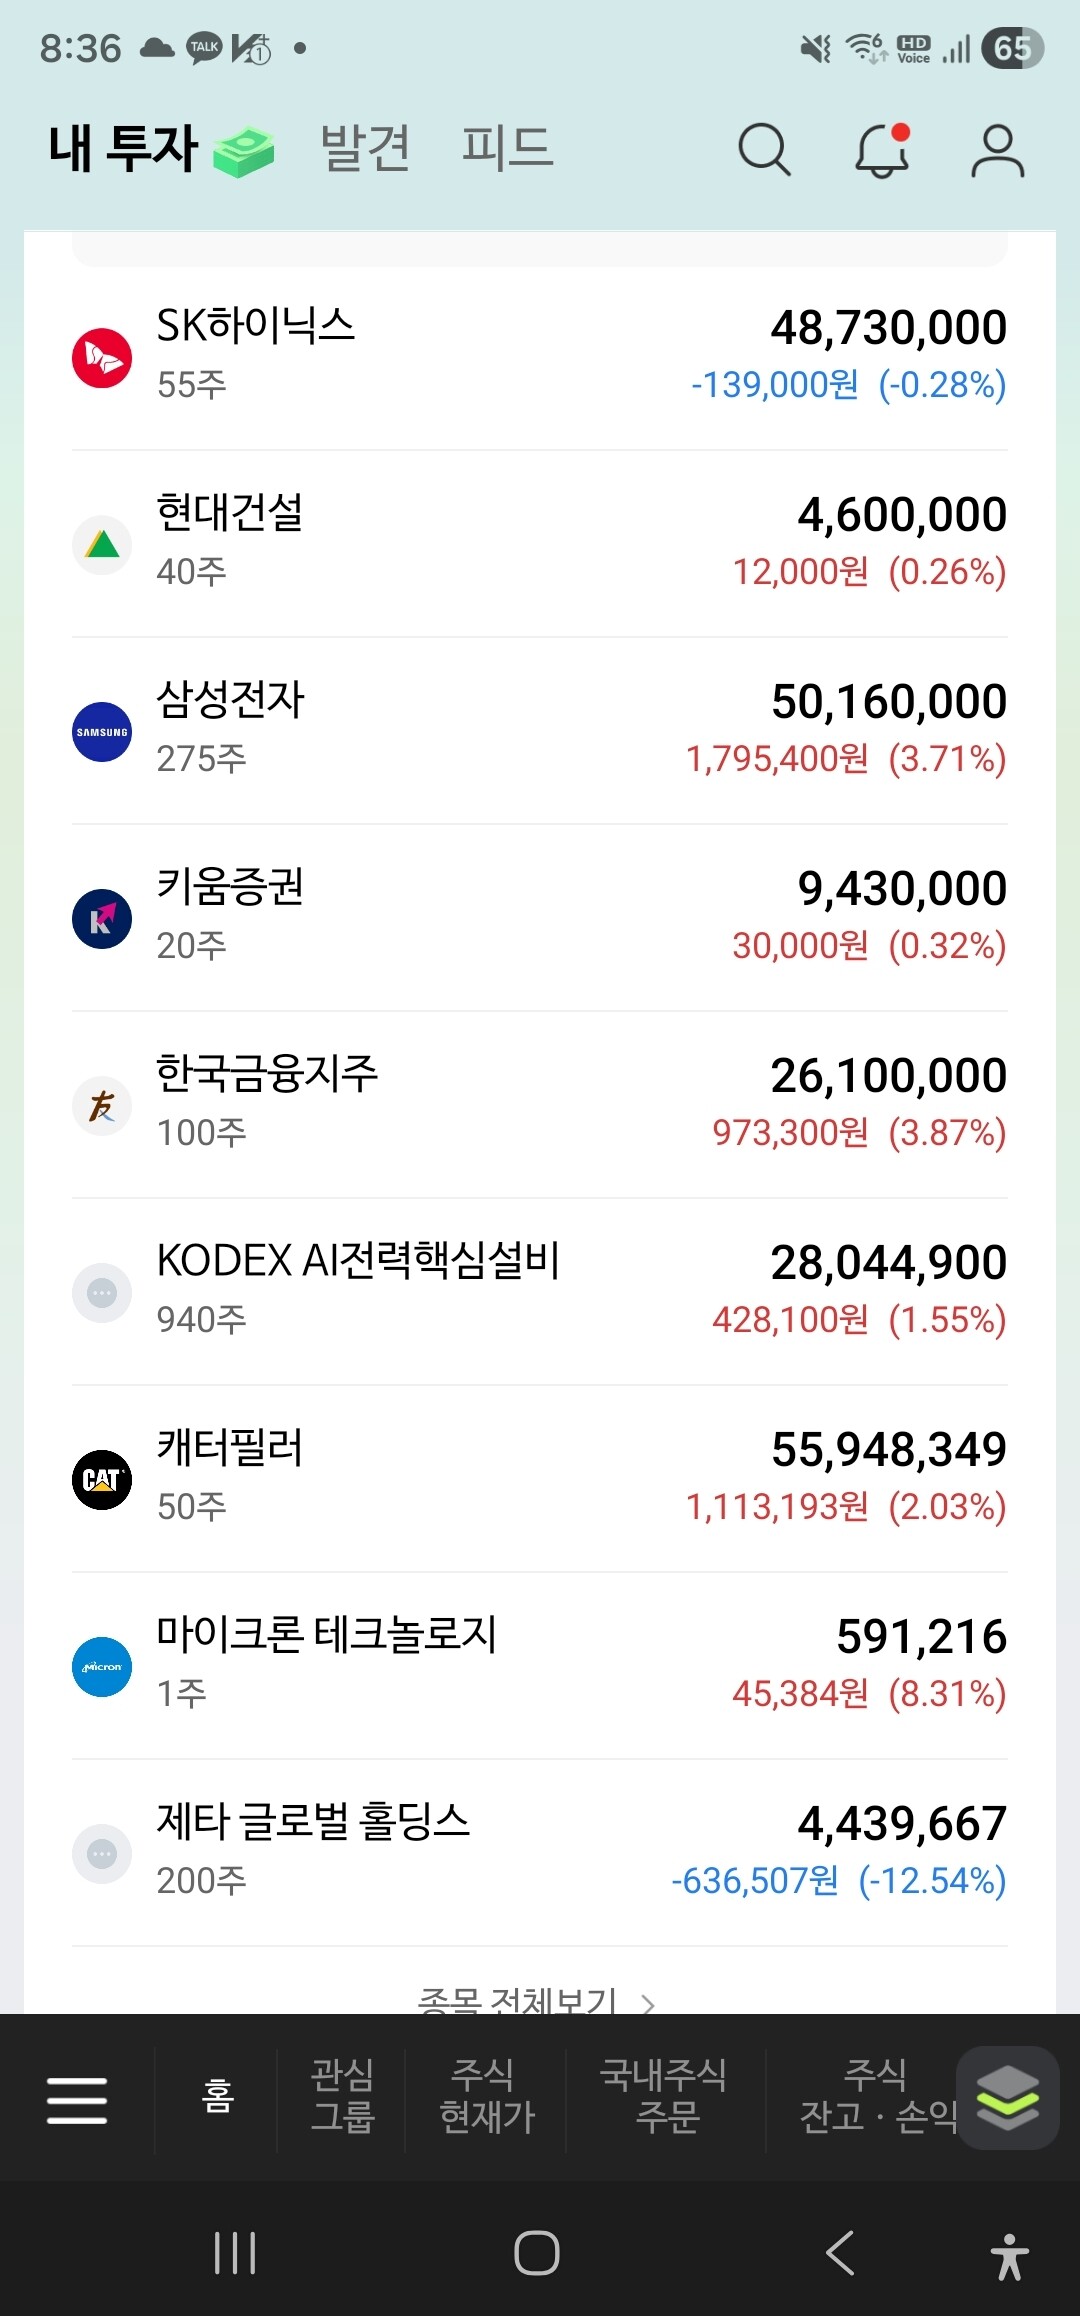The height and width of the screenshot is (2316, 1080).
Task: Open the 한국금융지주 holding row
Action: 540,1104
